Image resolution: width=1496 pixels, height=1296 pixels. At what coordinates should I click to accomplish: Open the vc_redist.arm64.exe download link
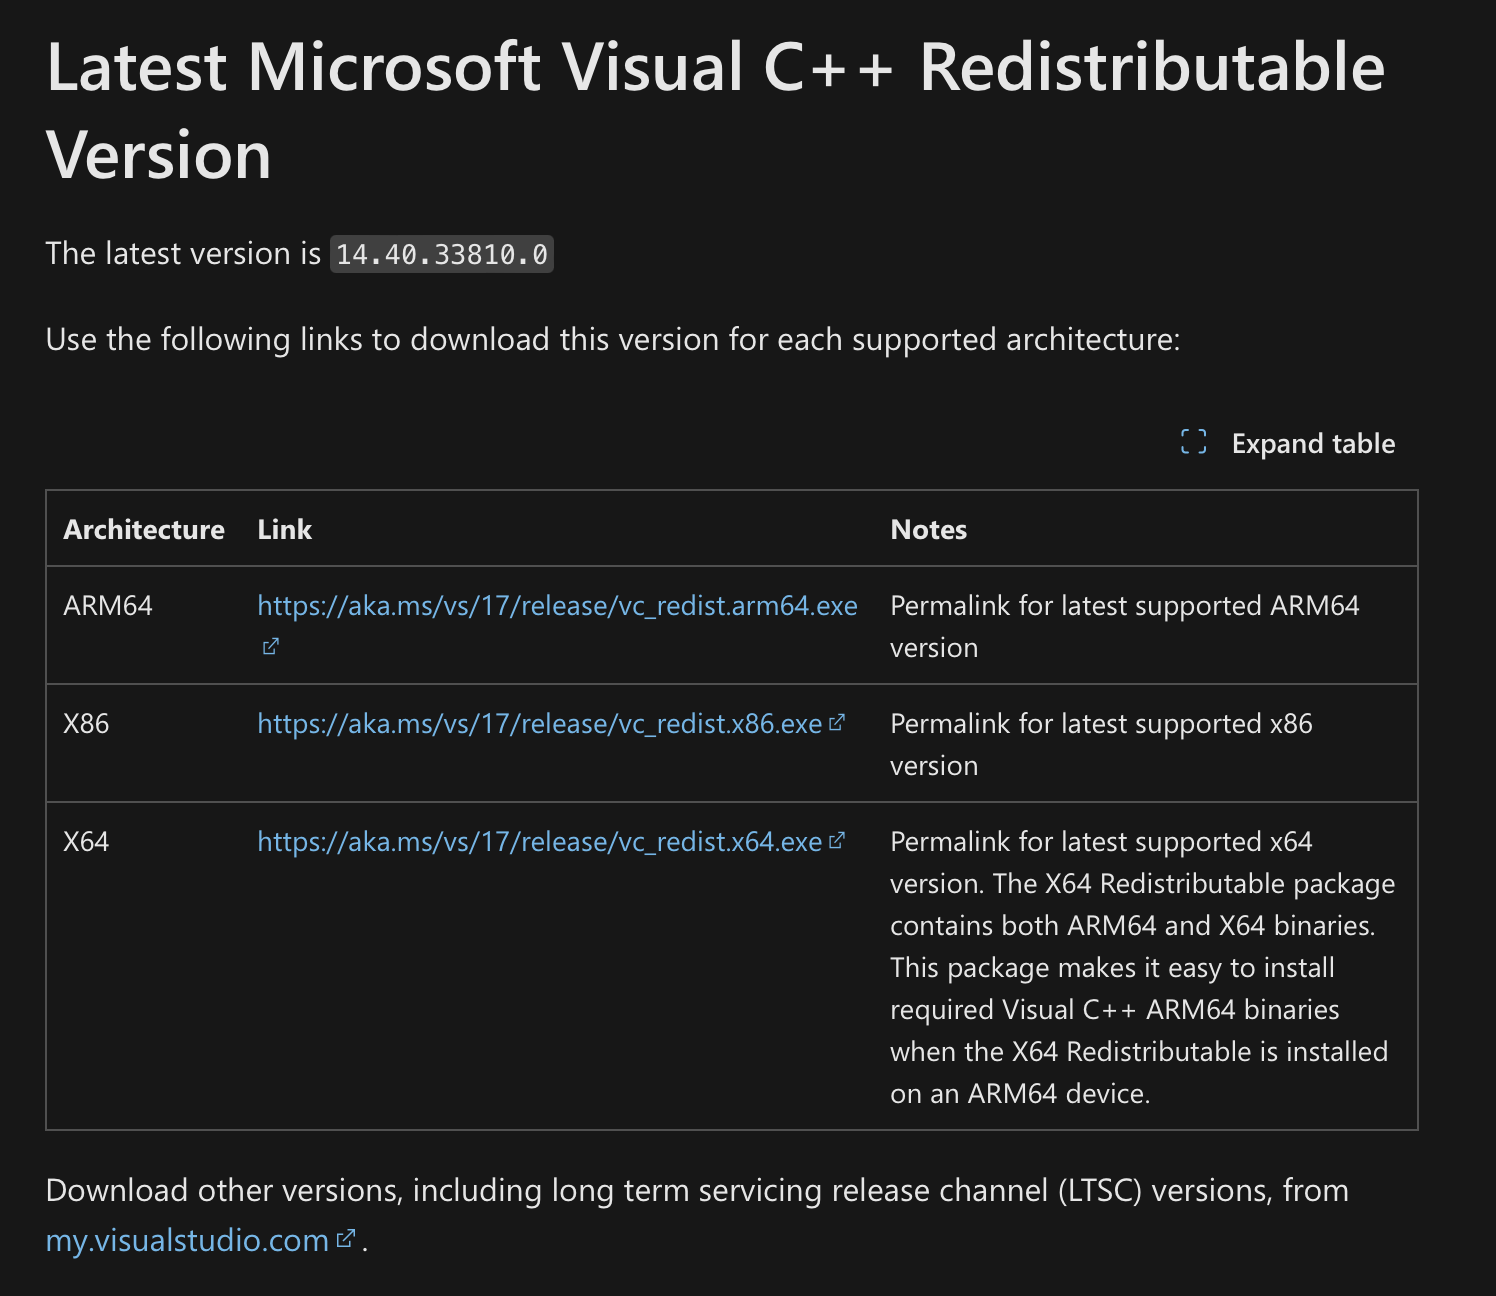557,606
